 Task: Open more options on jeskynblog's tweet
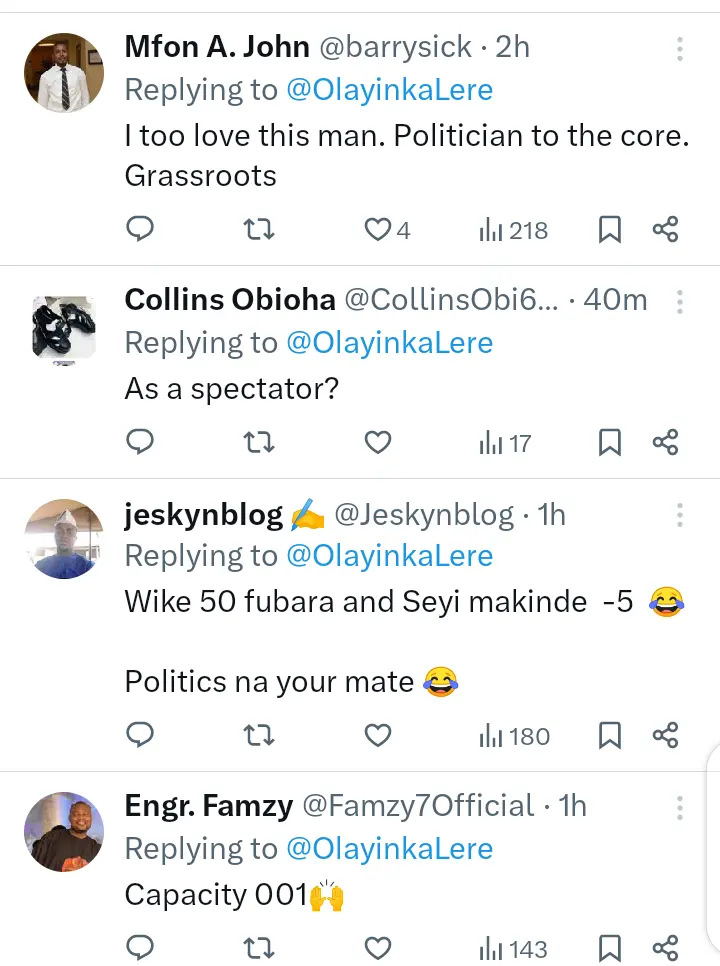point(679,515)
